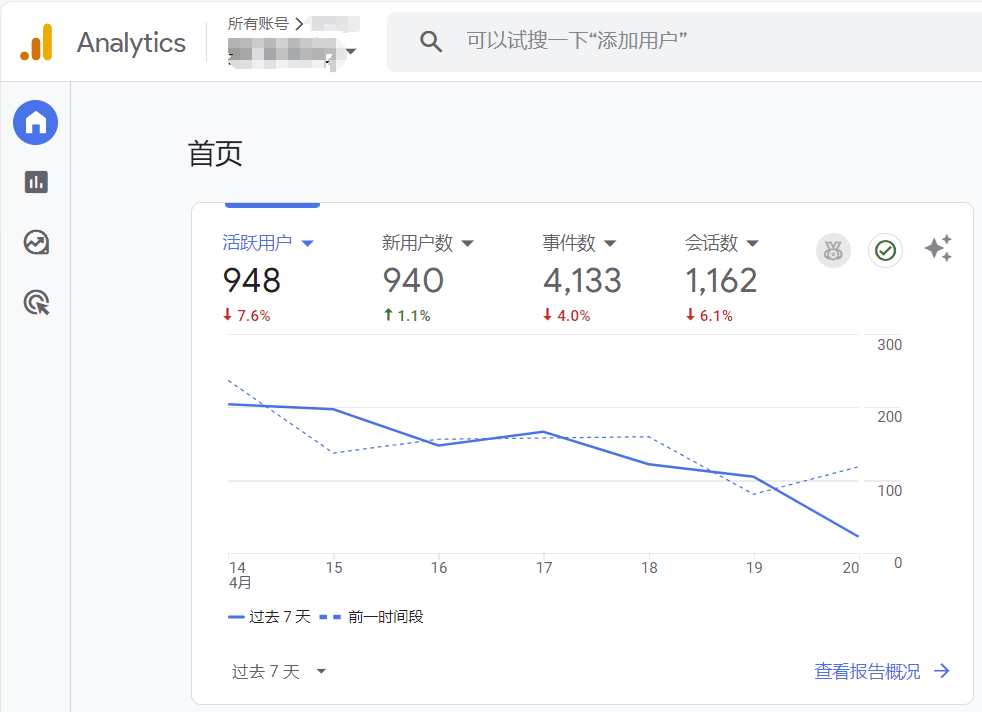
Task: Expand the 事件数 metric dropdown
Action: coord(610,243)
